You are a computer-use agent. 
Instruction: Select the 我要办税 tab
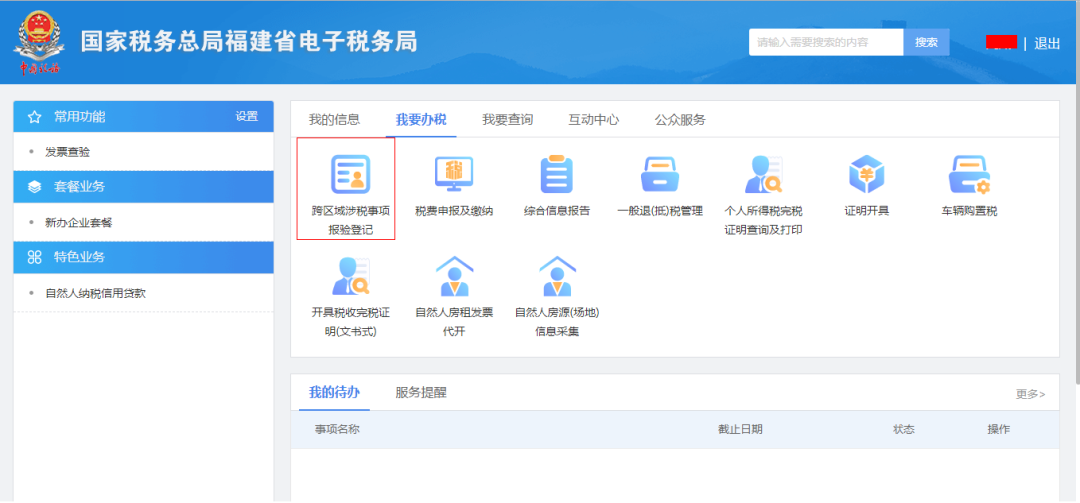click(x=421, y=120)
